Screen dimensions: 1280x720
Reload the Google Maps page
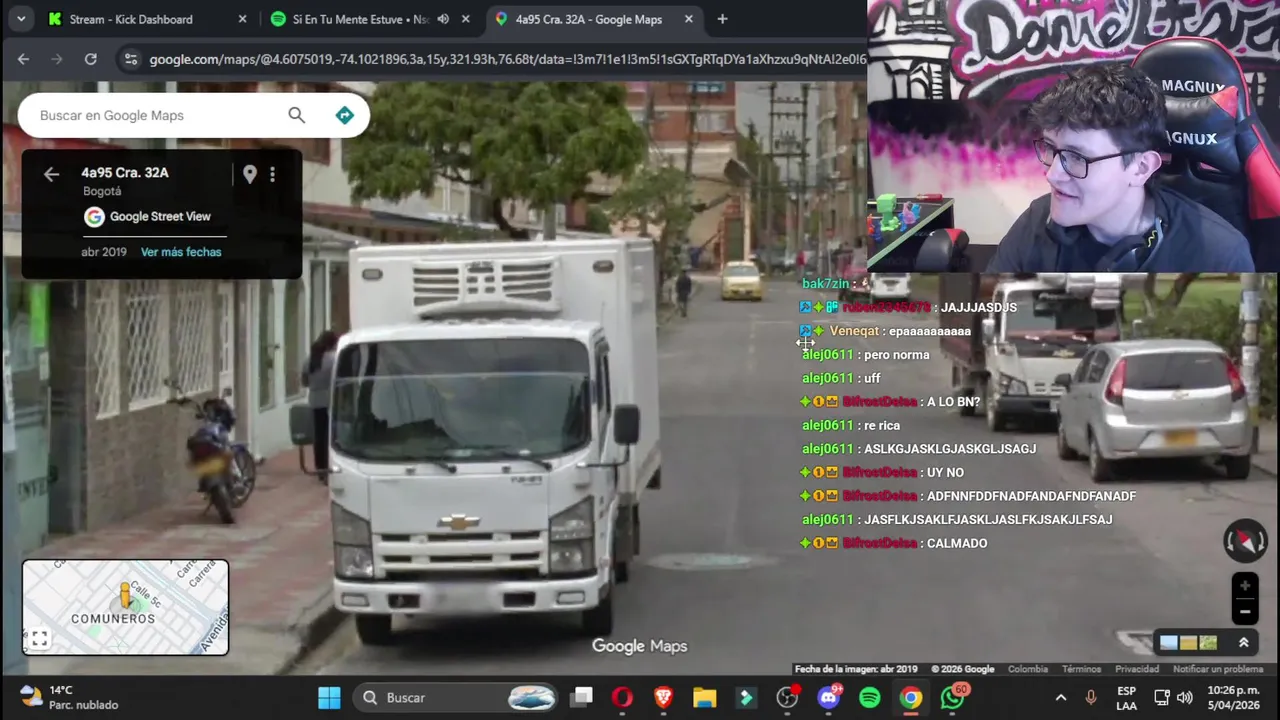pos(90,59)
